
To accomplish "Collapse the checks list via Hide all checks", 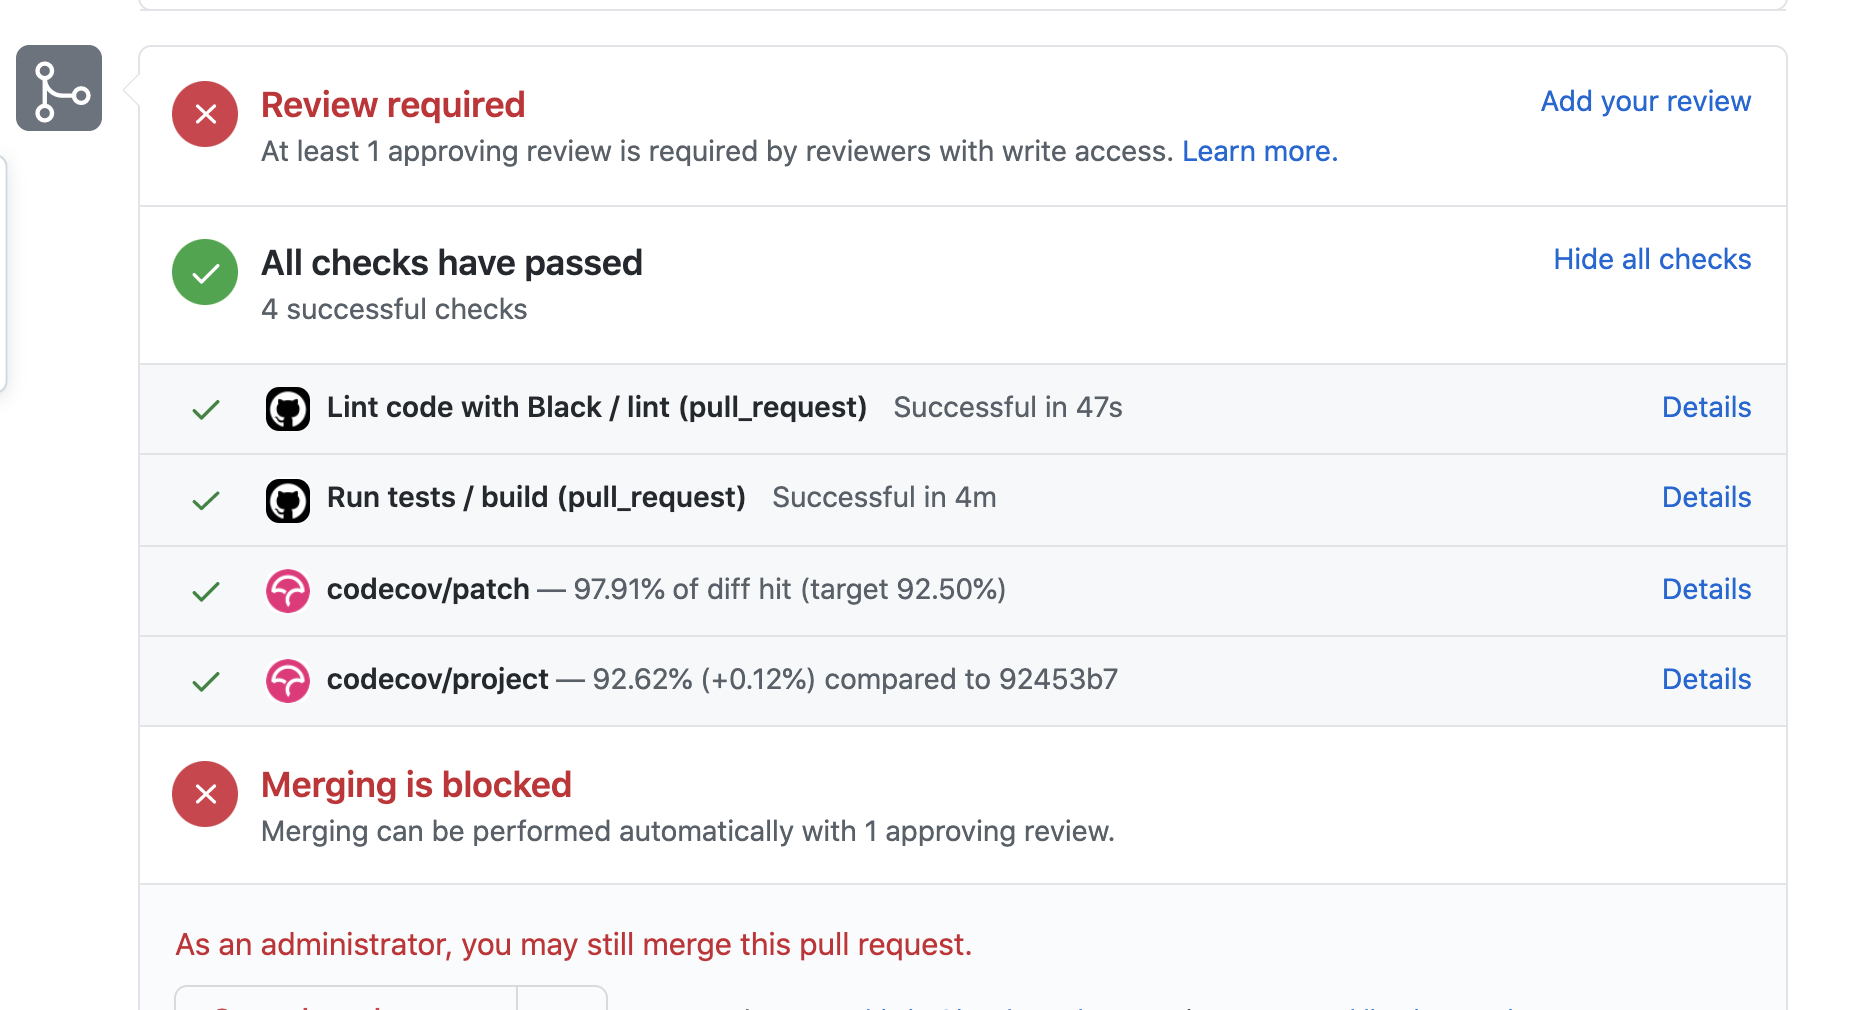I will (x=1651, y=259).
